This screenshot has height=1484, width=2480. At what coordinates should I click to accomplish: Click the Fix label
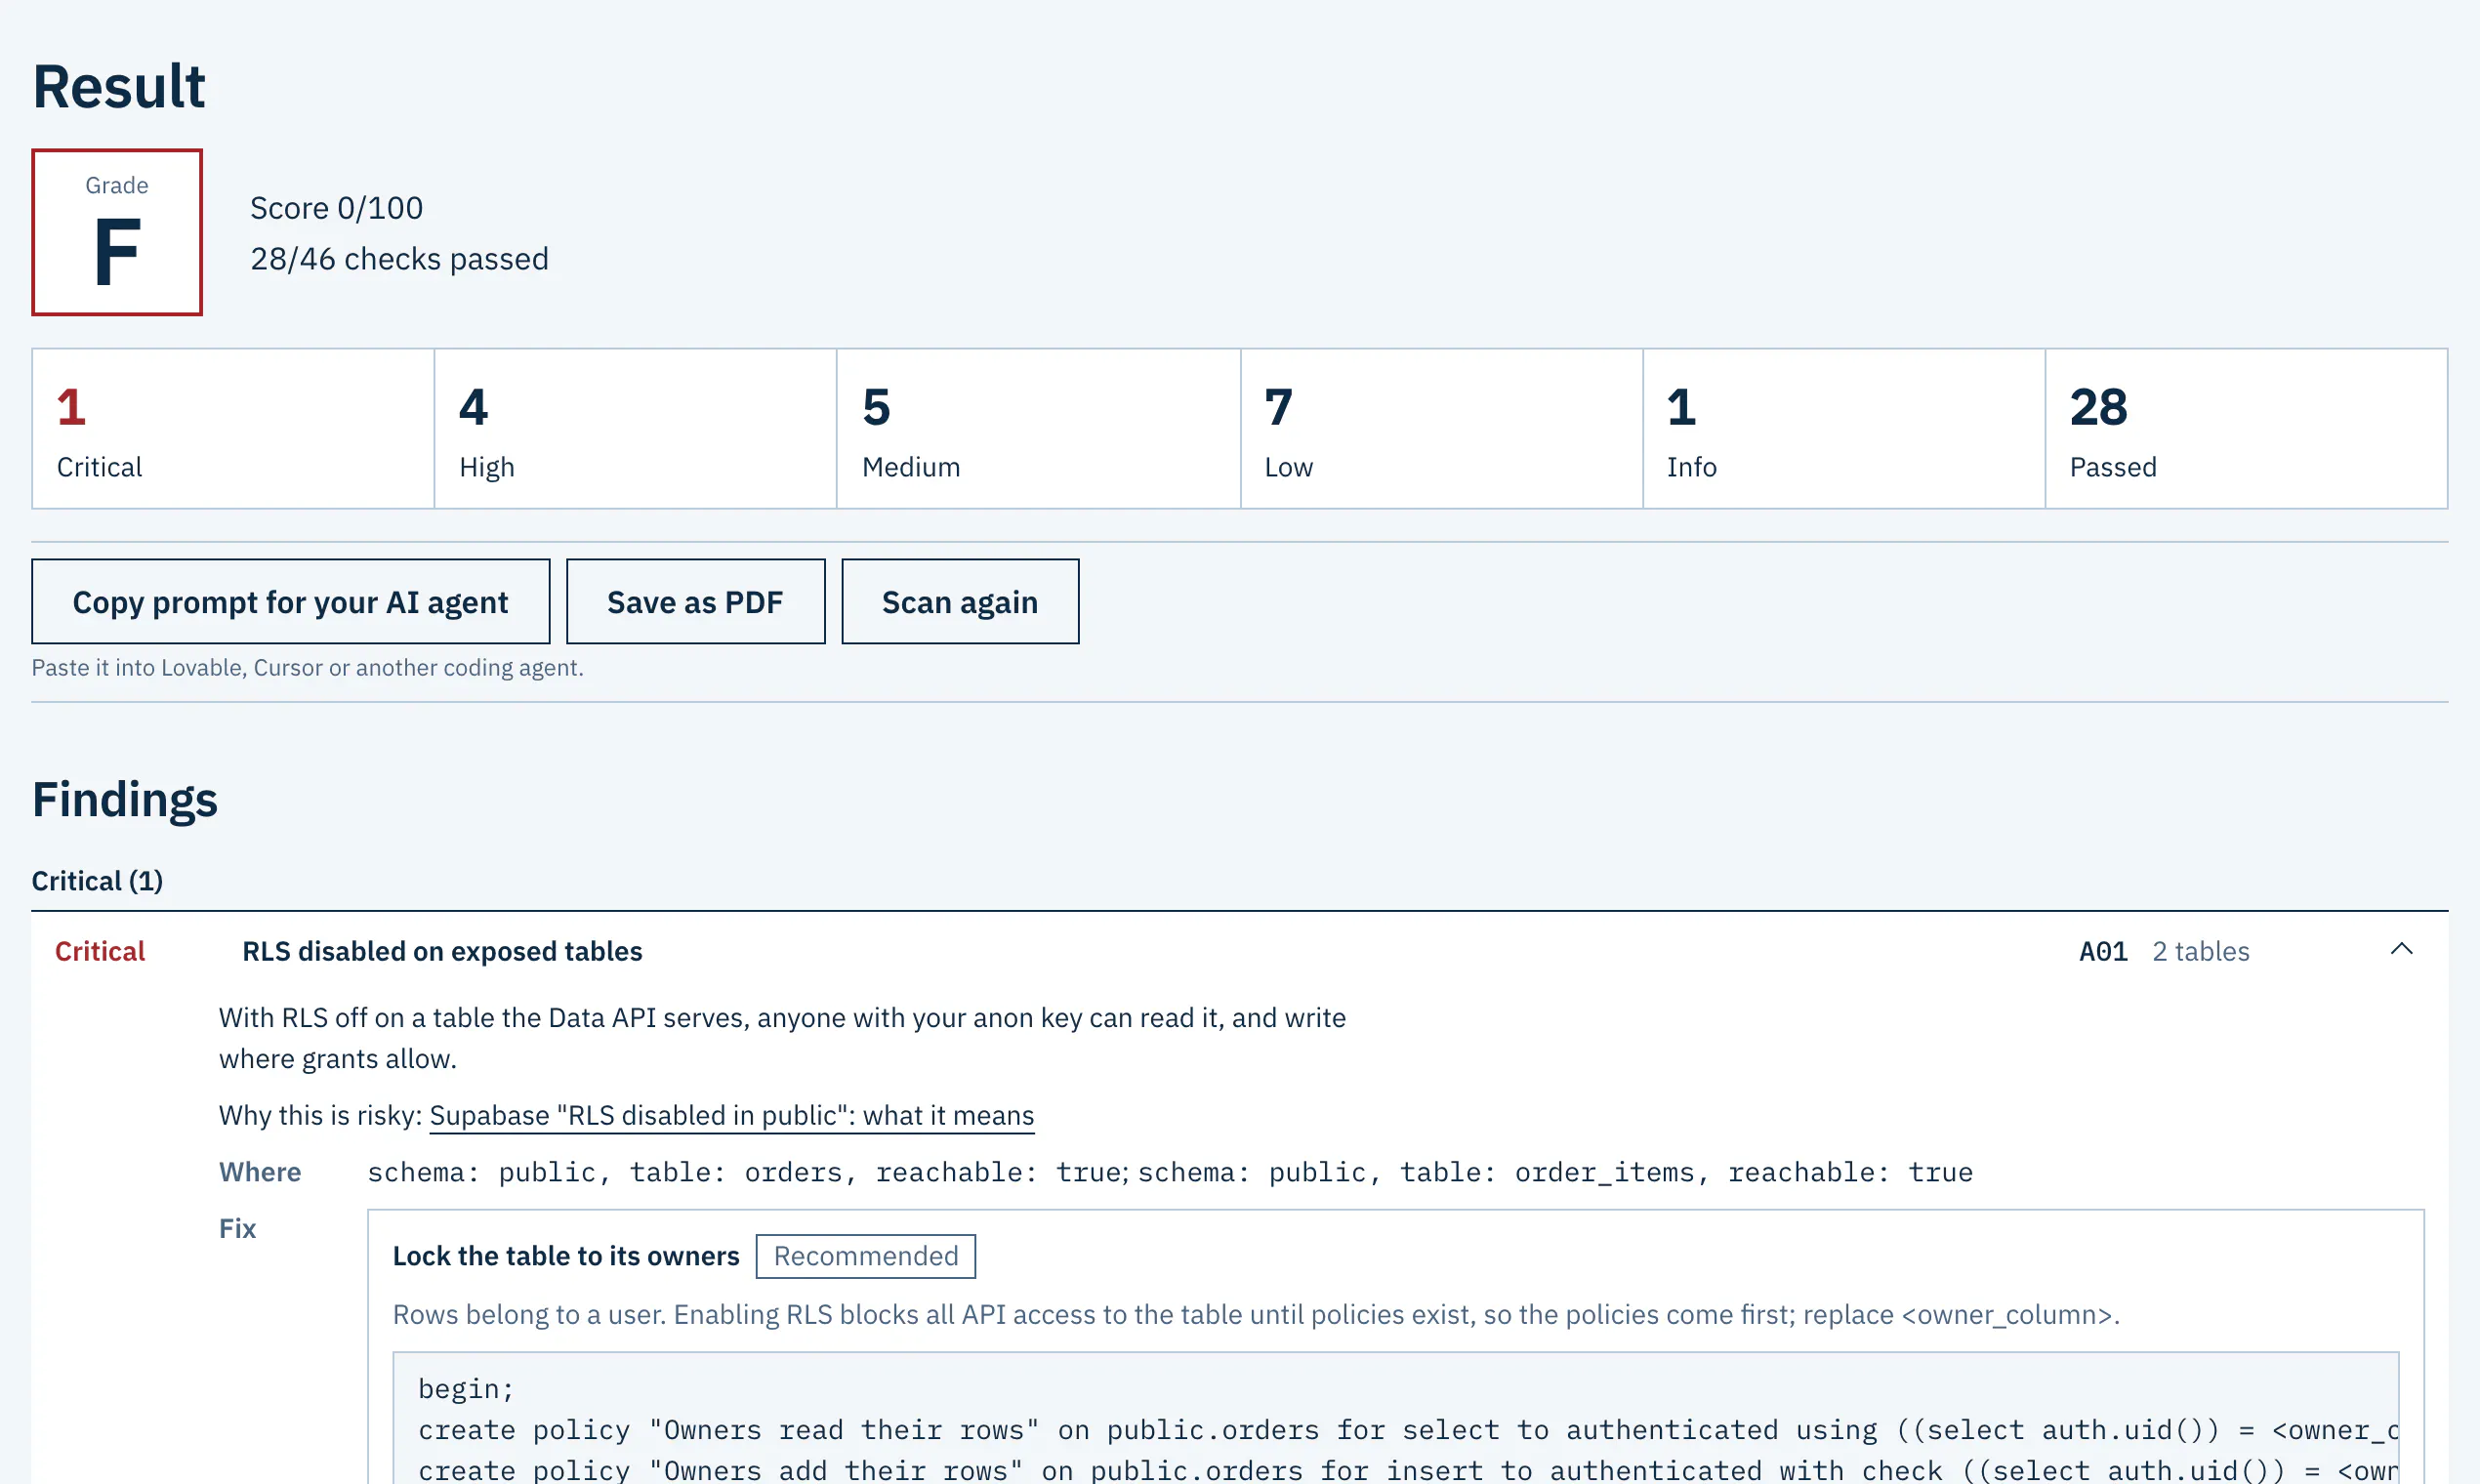click(x=238, y=1228)
